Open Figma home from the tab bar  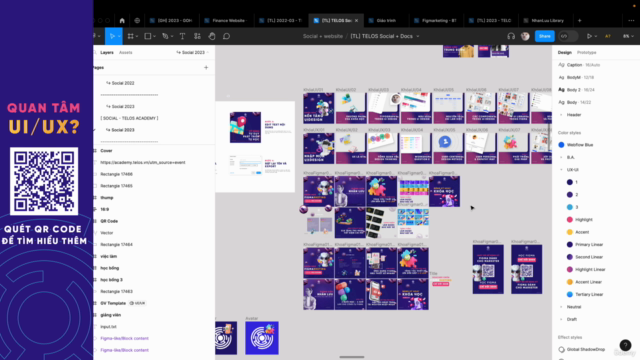tap(122, 20)
